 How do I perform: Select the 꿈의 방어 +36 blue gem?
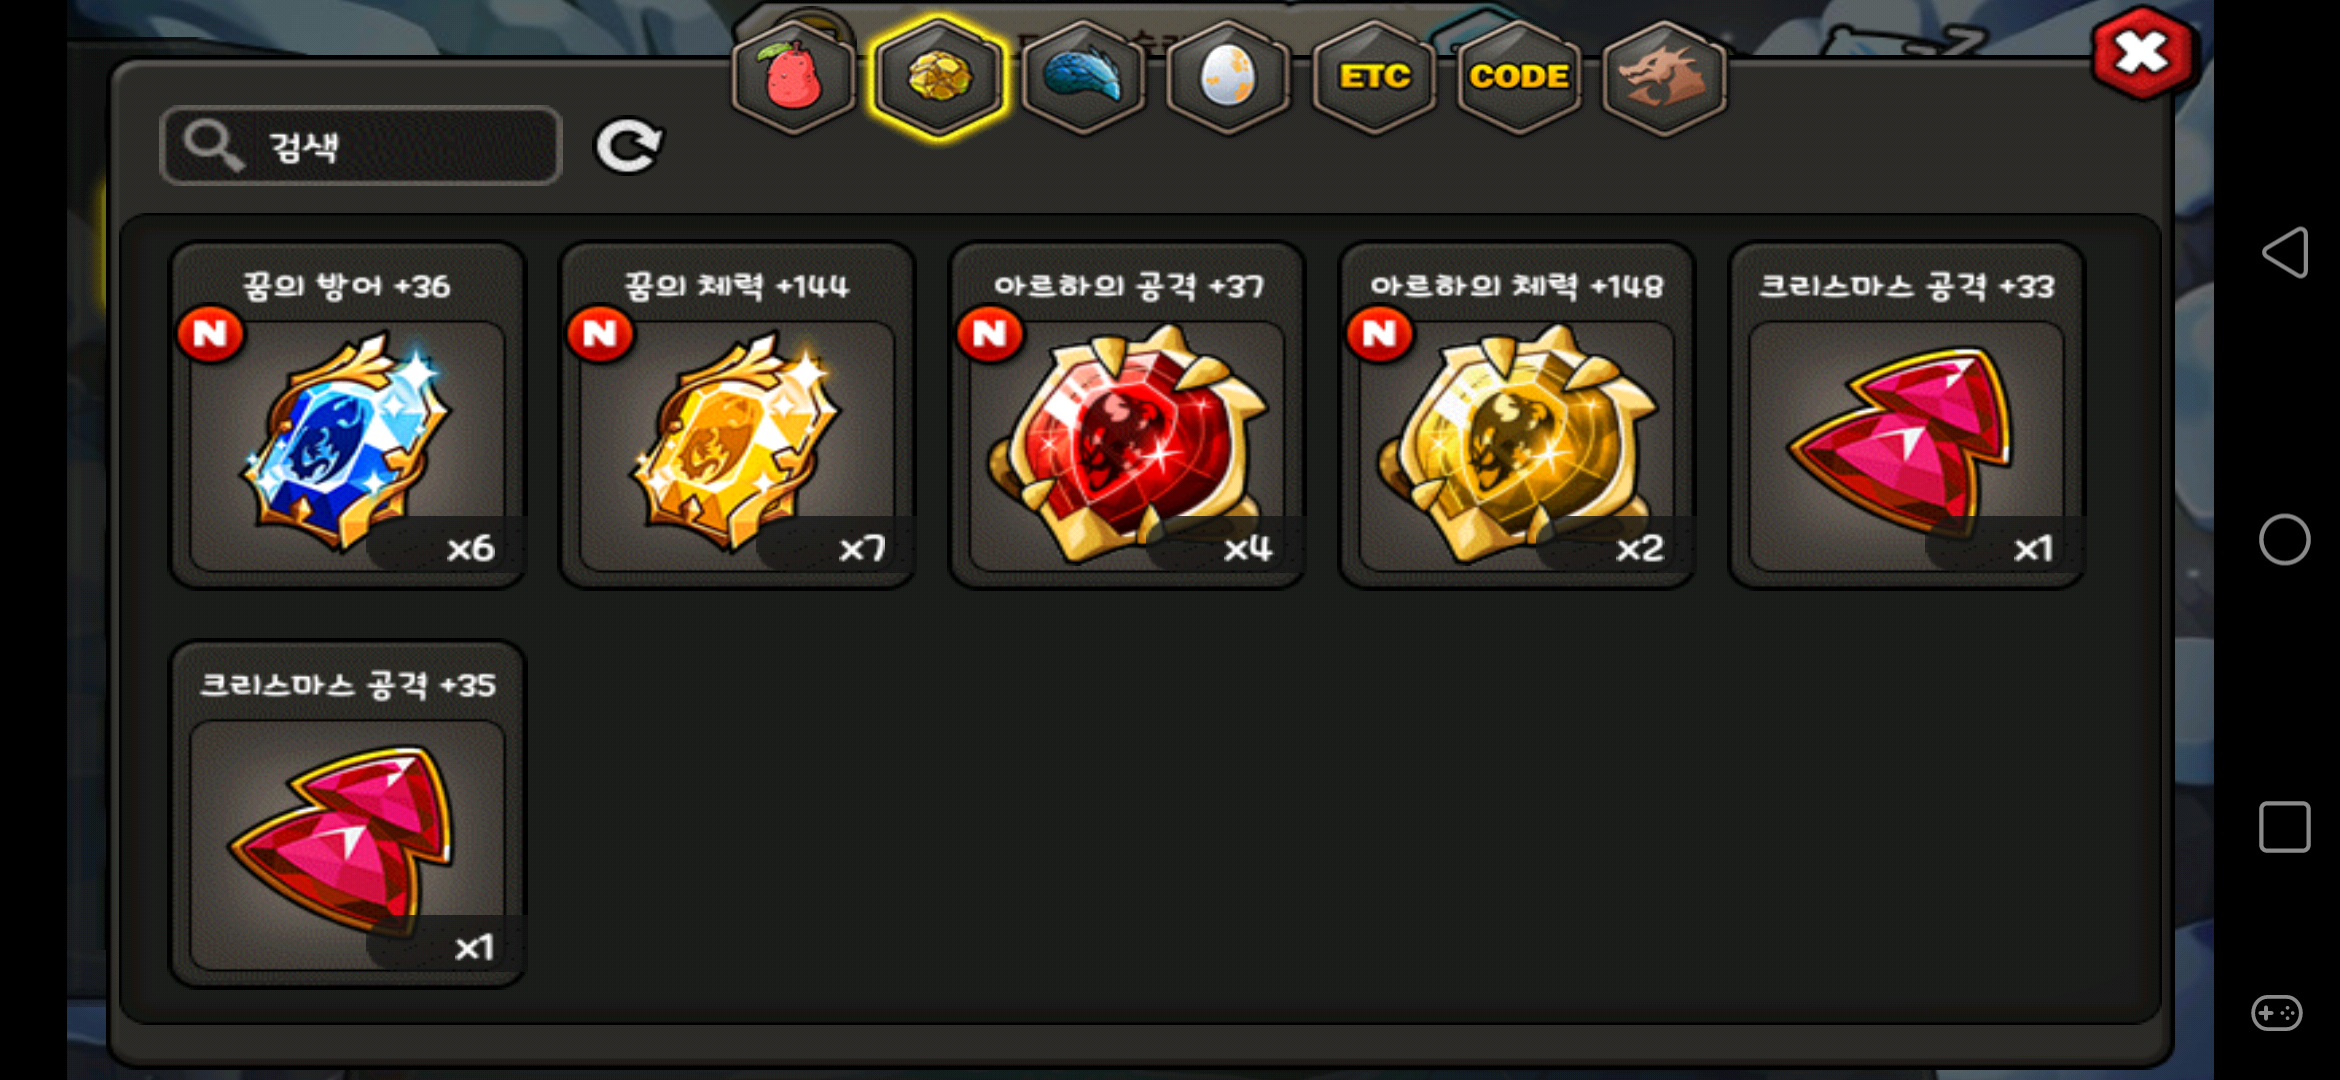[x=347, y=415]
